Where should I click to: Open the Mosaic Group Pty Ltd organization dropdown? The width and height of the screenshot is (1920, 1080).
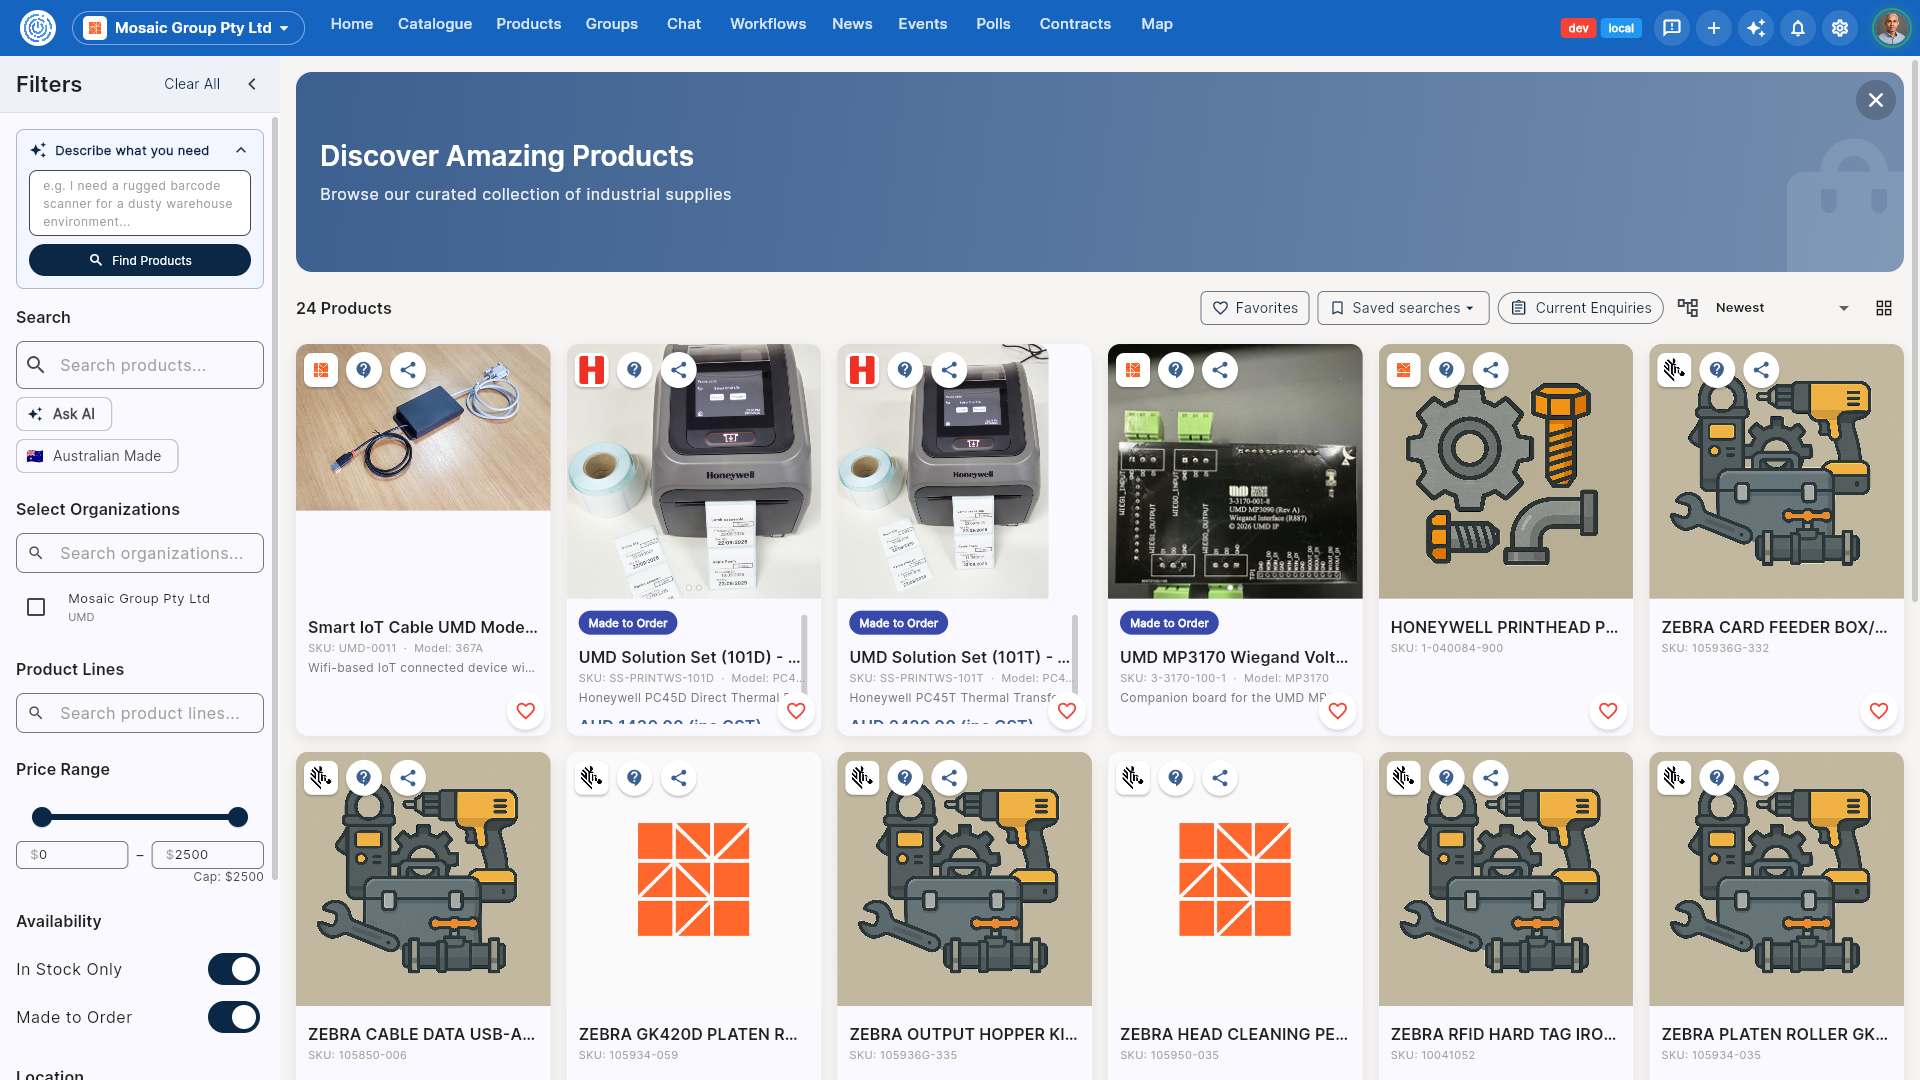tap(188, 28)
